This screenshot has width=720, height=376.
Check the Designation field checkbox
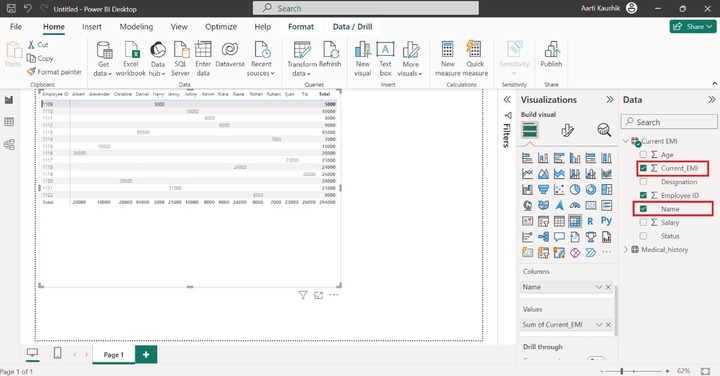pos(643,182)
